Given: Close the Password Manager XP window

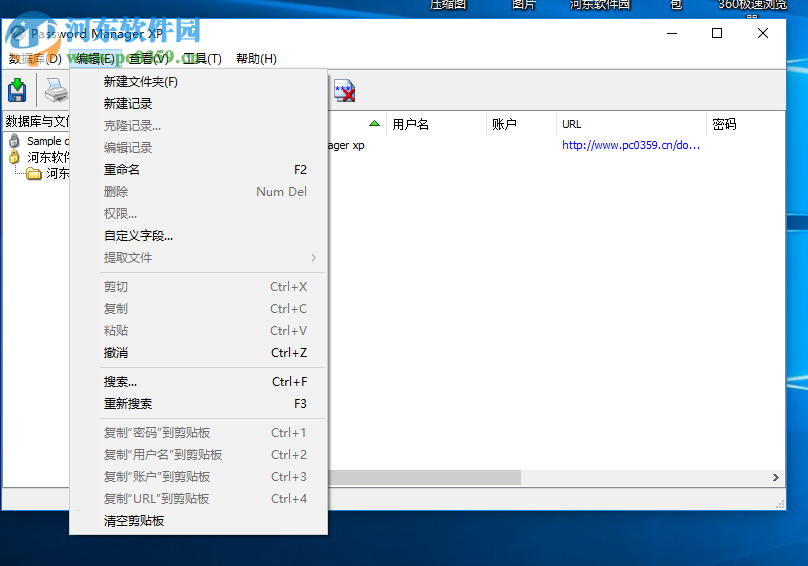Looking at the screenshot, I should (x=763, y=34).
